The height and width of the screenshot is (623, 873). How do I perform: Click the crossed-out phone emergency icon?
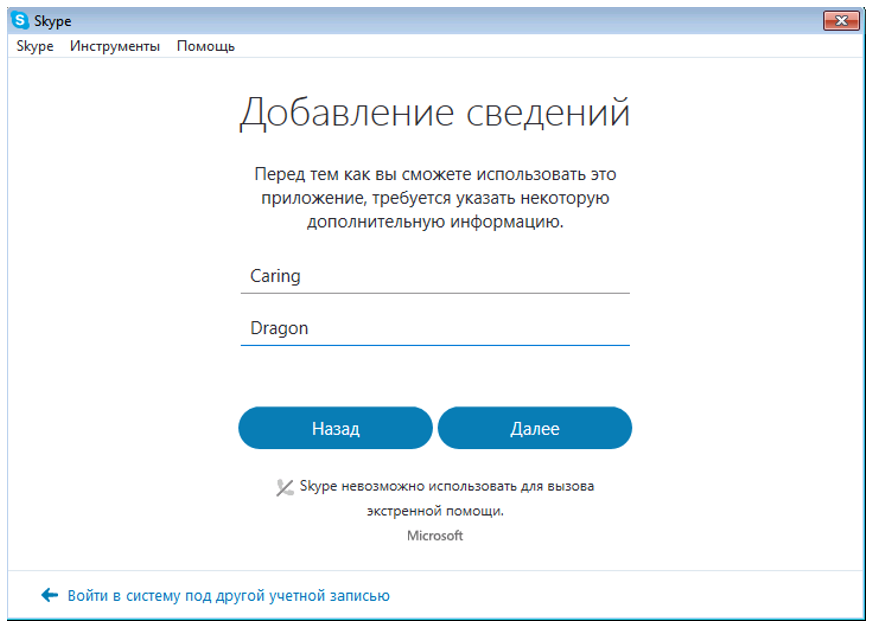tap(285, 488)
